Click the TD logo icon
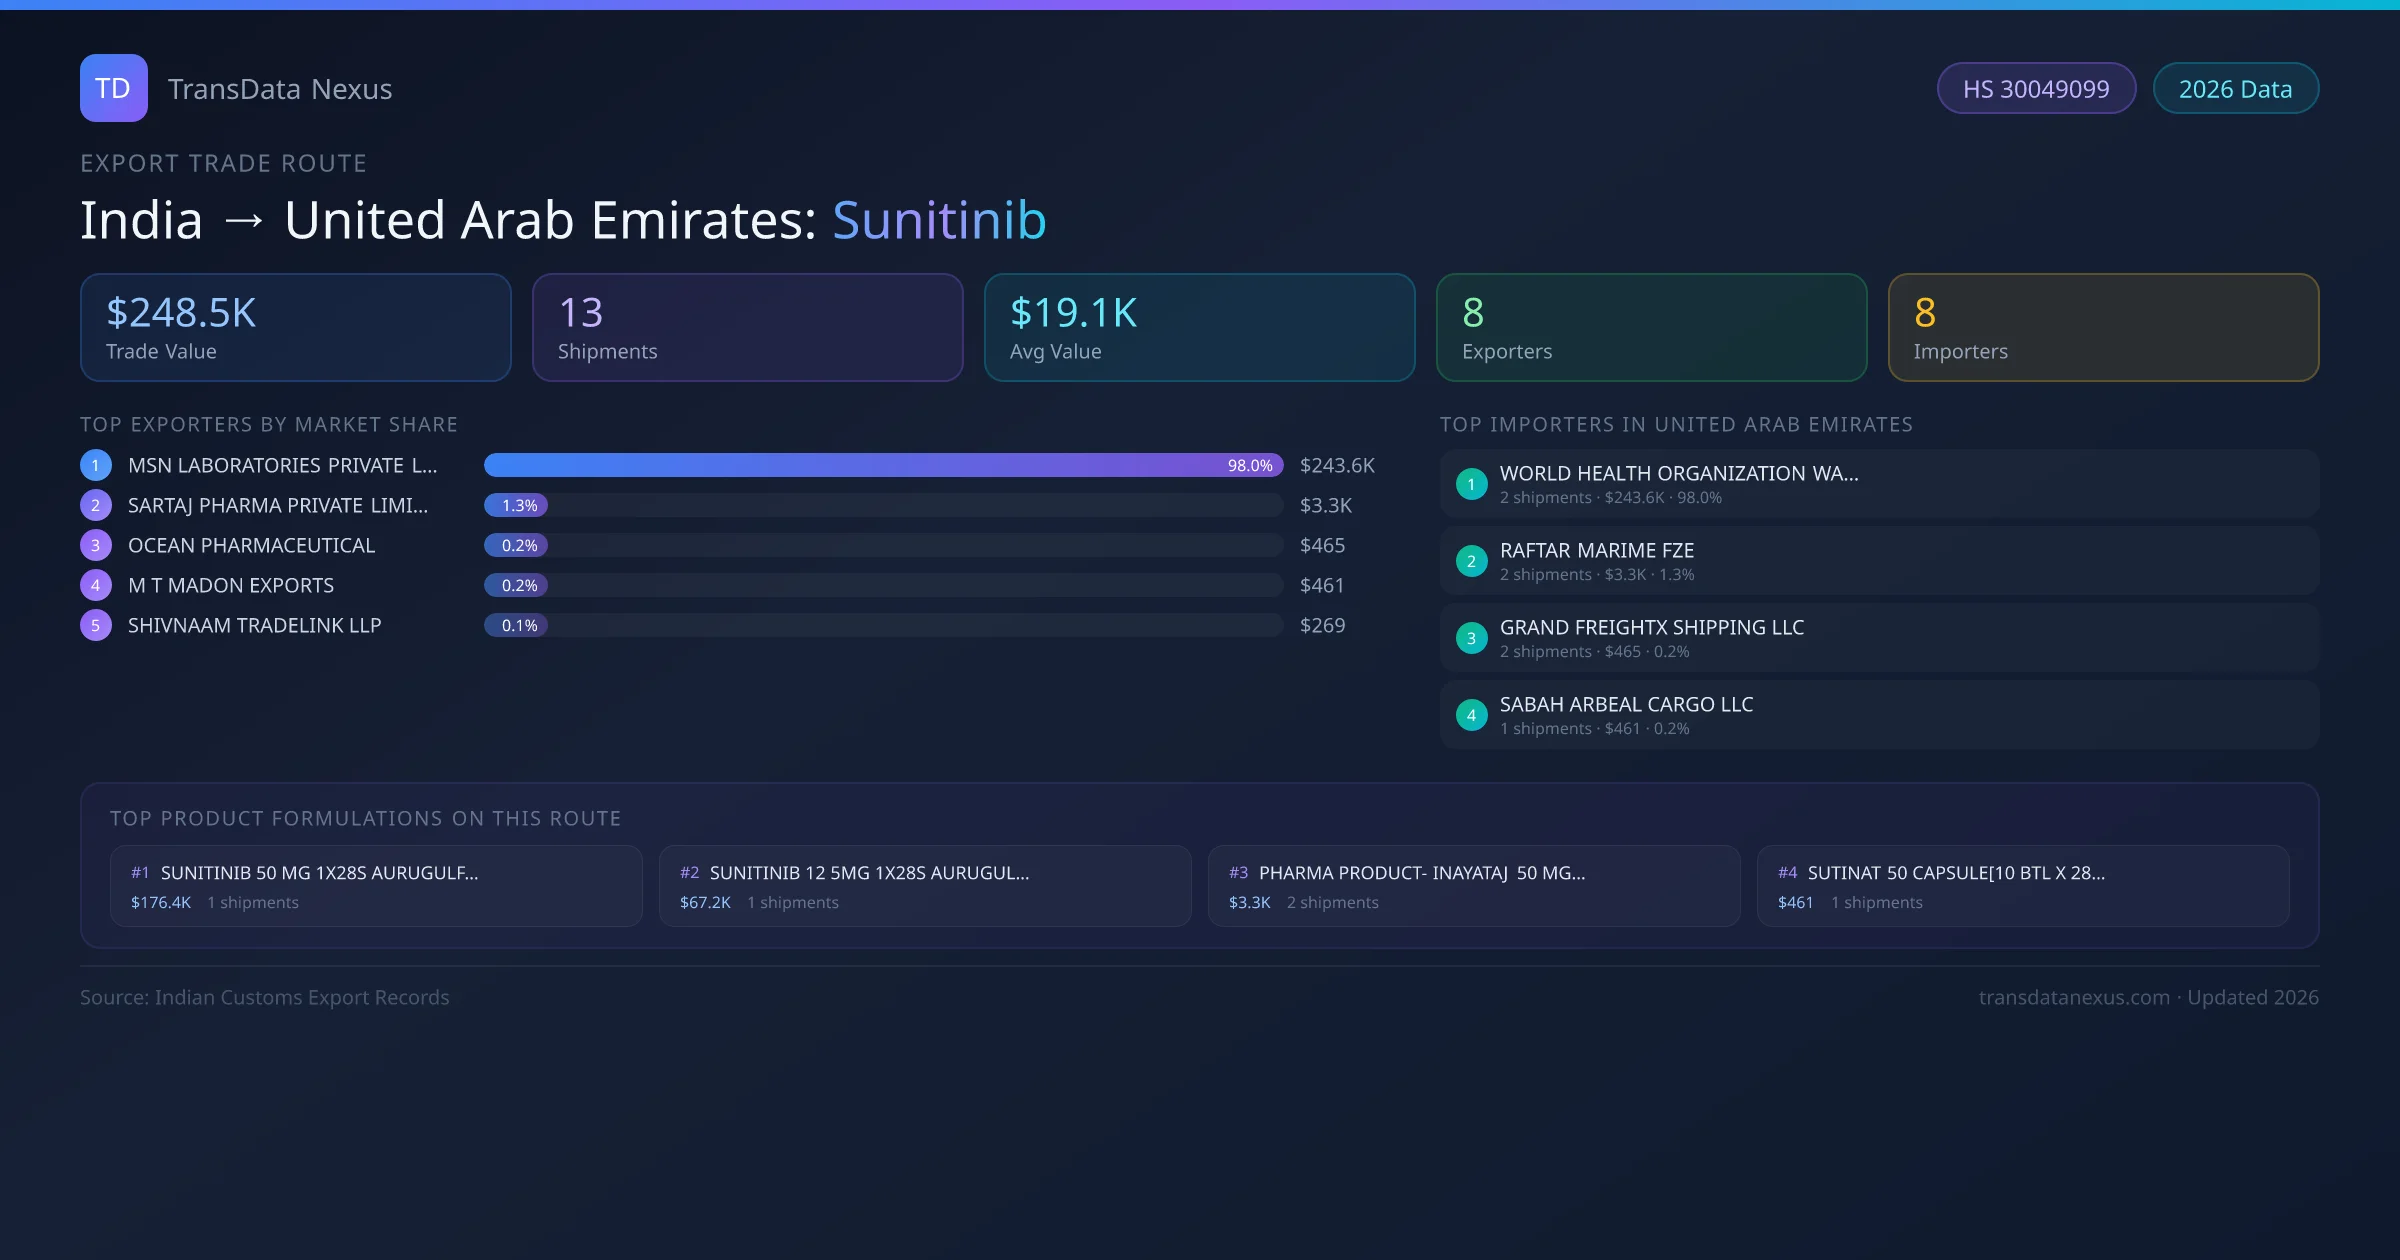Screen dimensions: 2400x1260 113,88
